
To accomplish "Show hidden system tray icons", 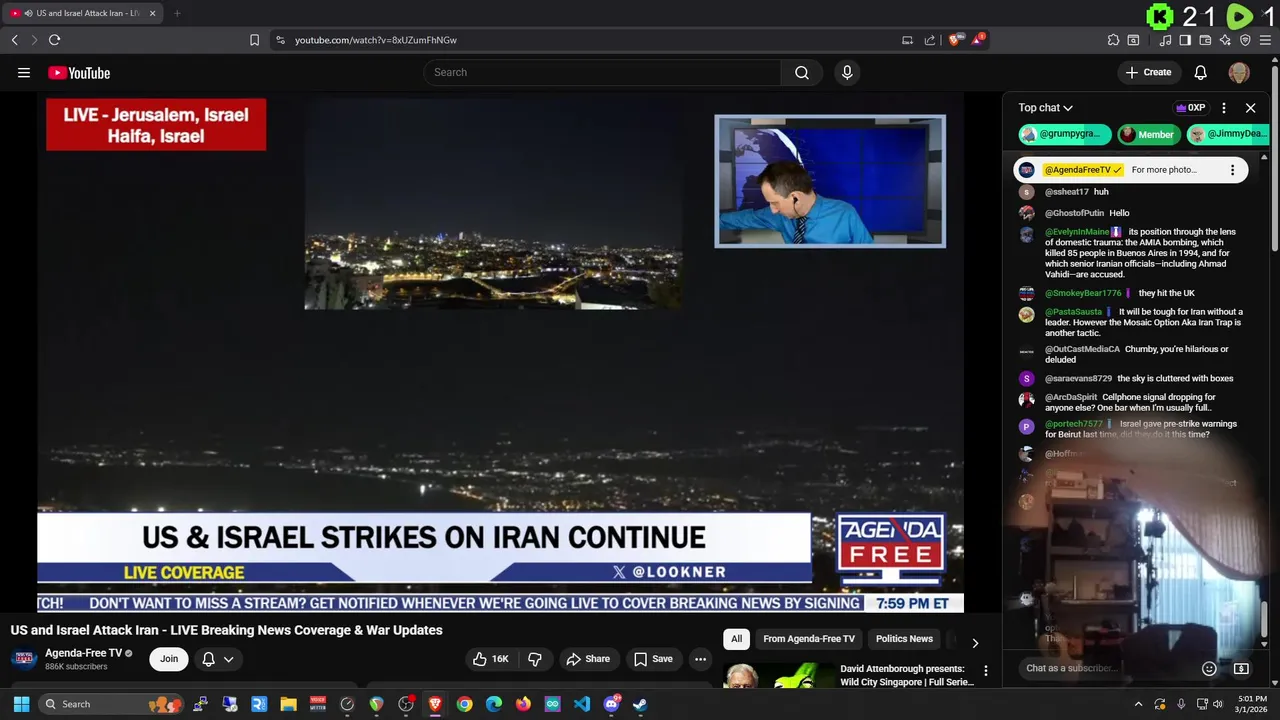I will pos(1138,704).
